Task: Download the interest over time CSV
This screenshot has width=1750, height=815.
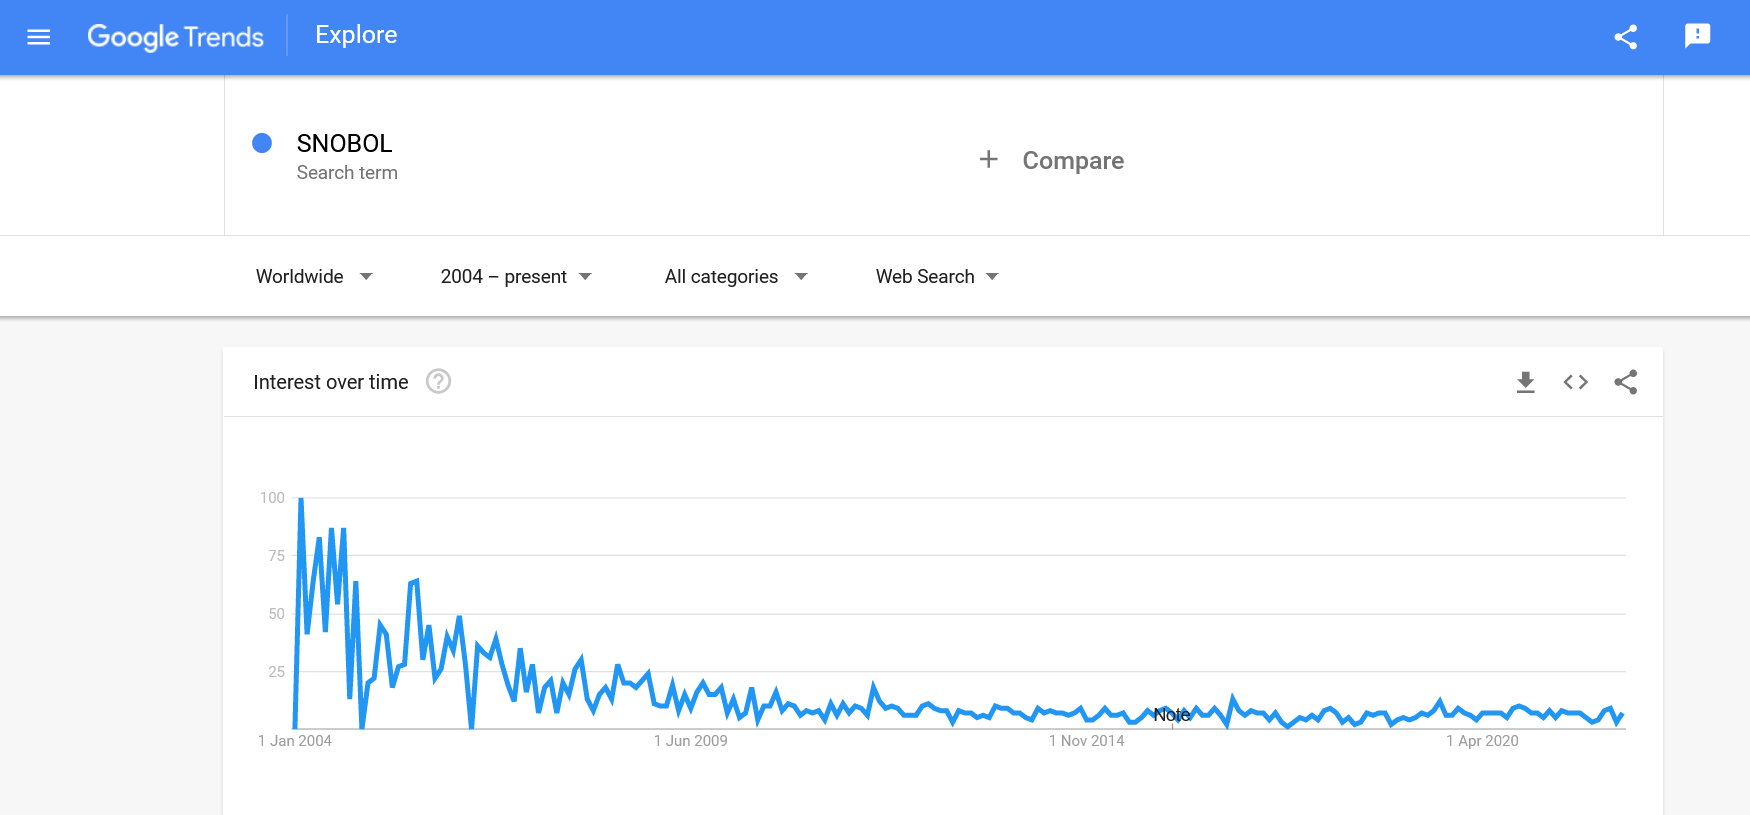Action: (1525, 382)
